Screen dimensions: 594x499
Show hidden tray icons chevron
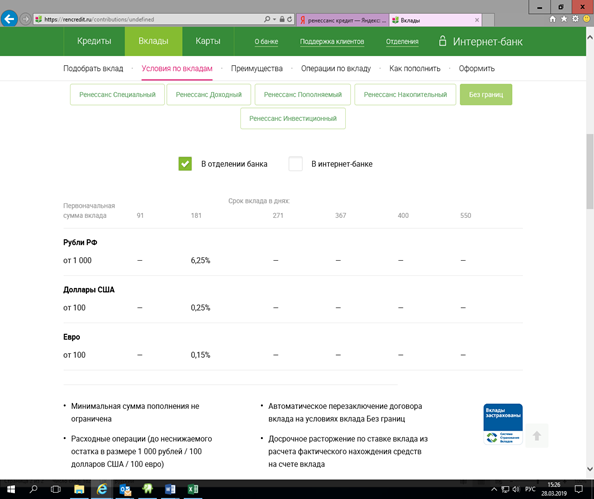(x=494, y=489)
